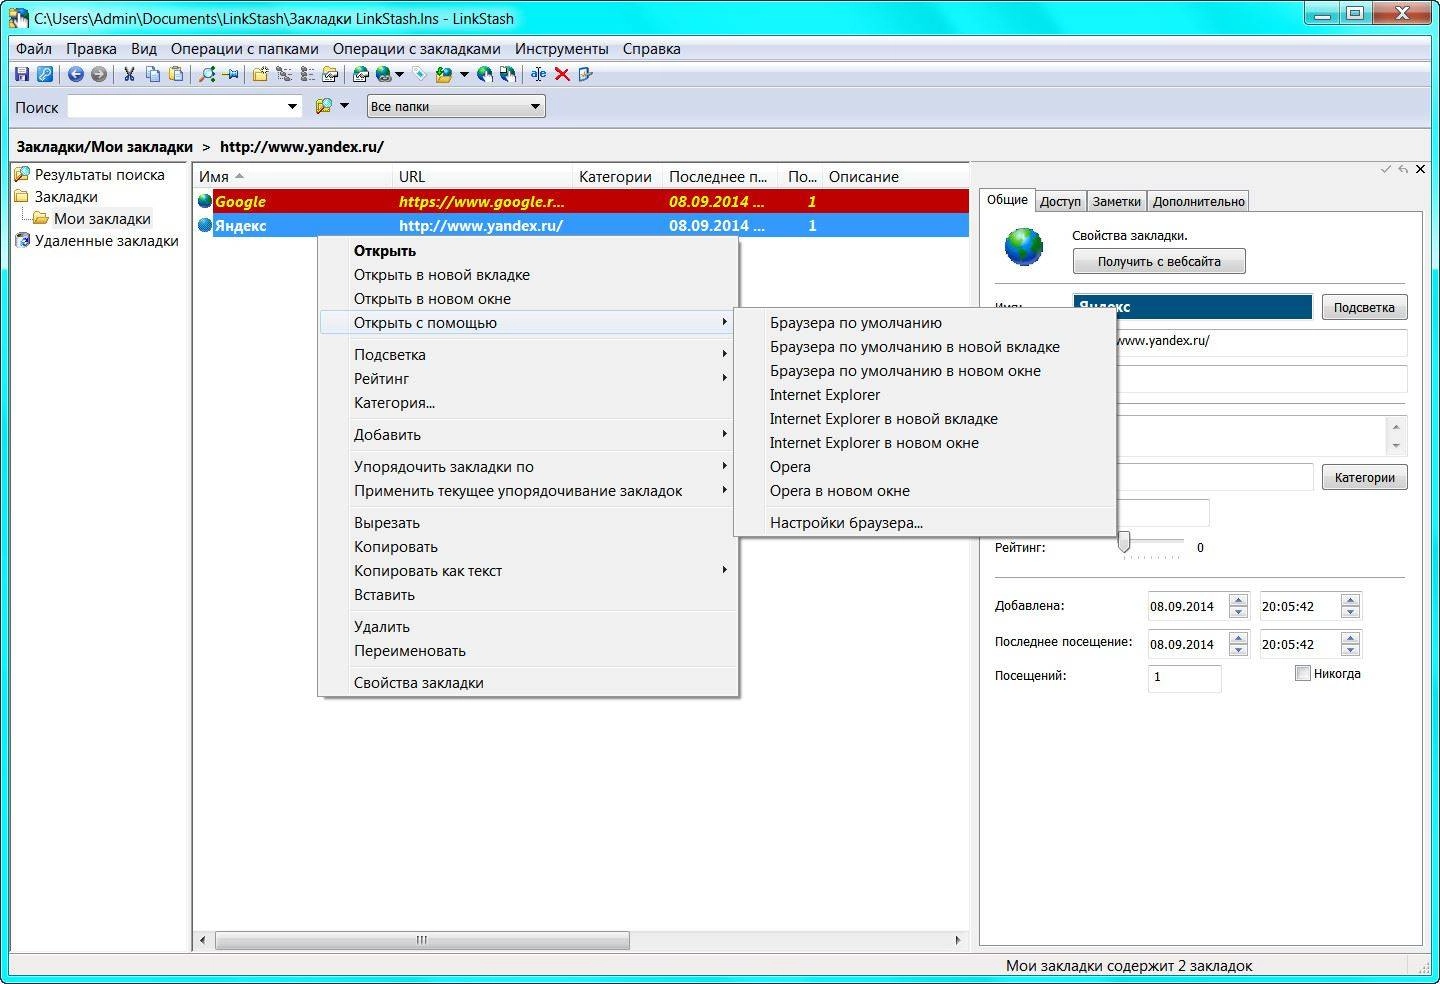
Task: Adjust the Рейтинг slider handle
Action: (1124, 542)
